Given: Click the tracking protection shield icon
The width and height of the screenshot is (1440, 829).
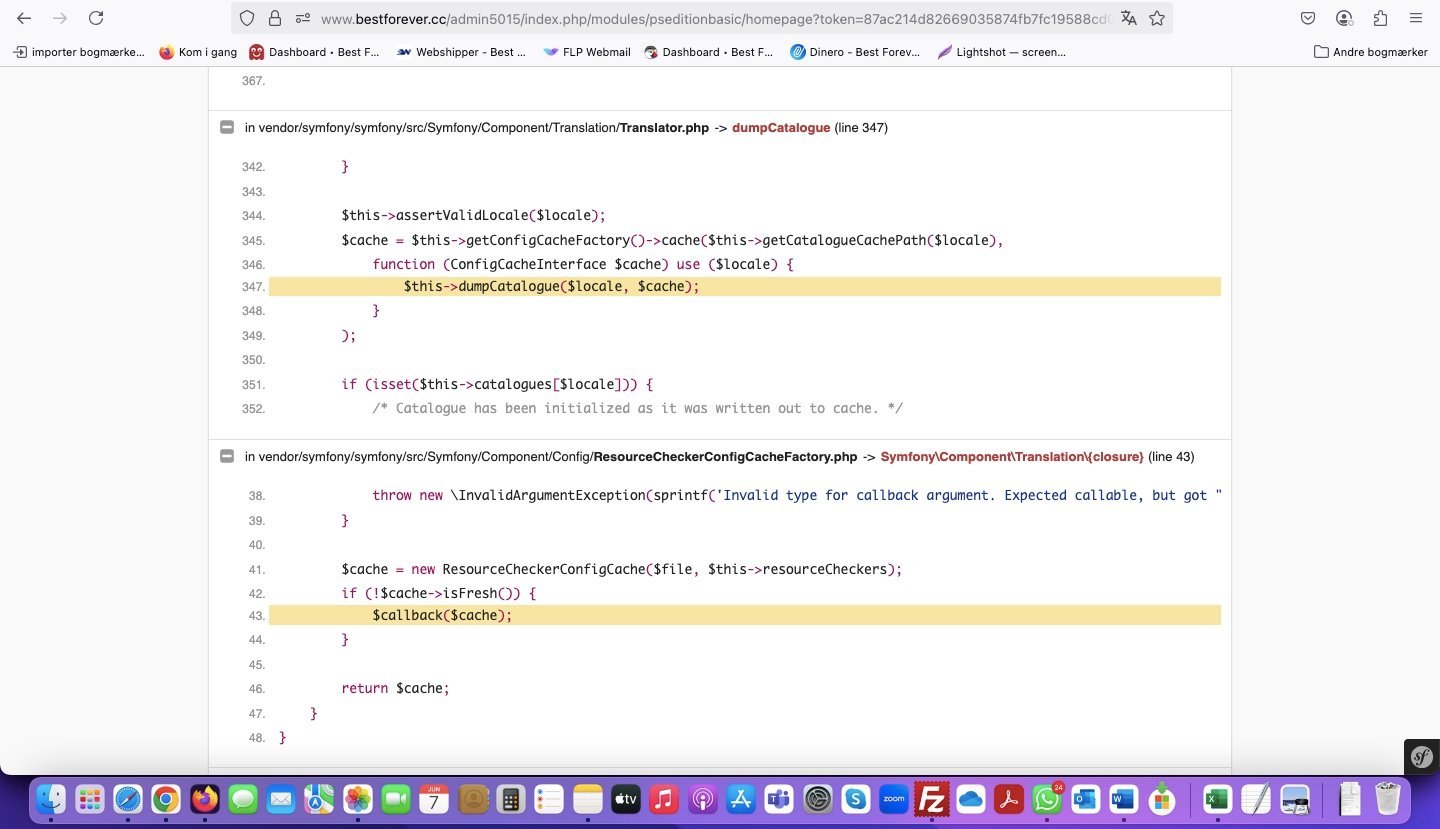Looking at the screenshot, I should tap(247, 18).
